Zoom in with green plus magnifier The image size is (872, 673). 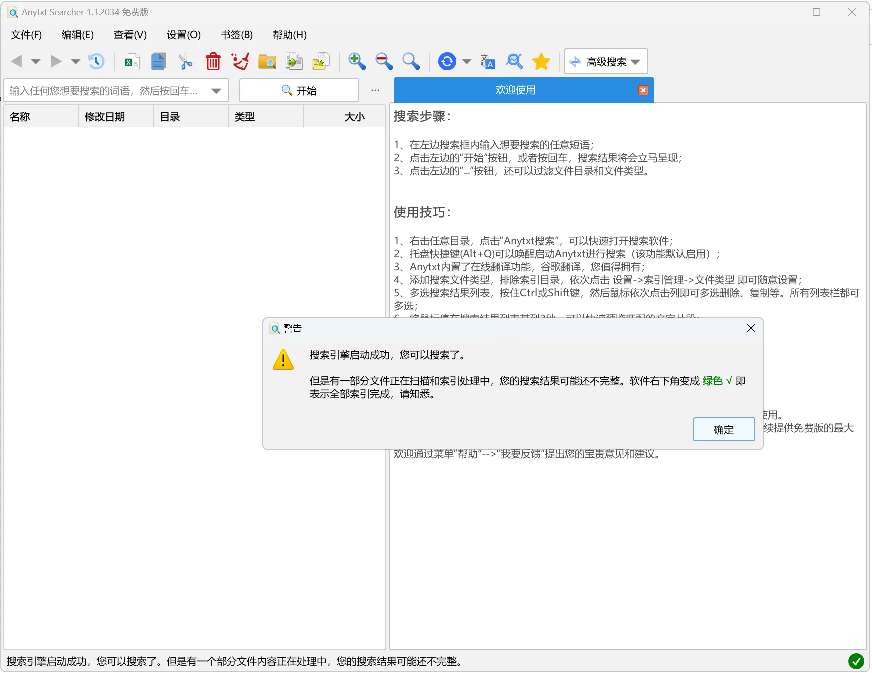tap(356, 61)
